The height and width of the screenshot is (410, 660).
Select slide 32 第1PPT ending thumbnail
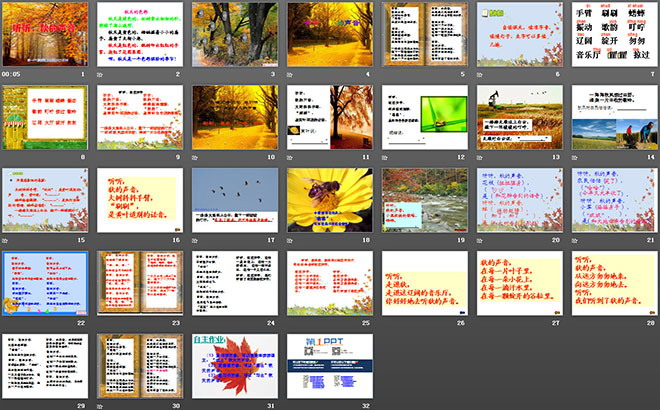point(330,366)
